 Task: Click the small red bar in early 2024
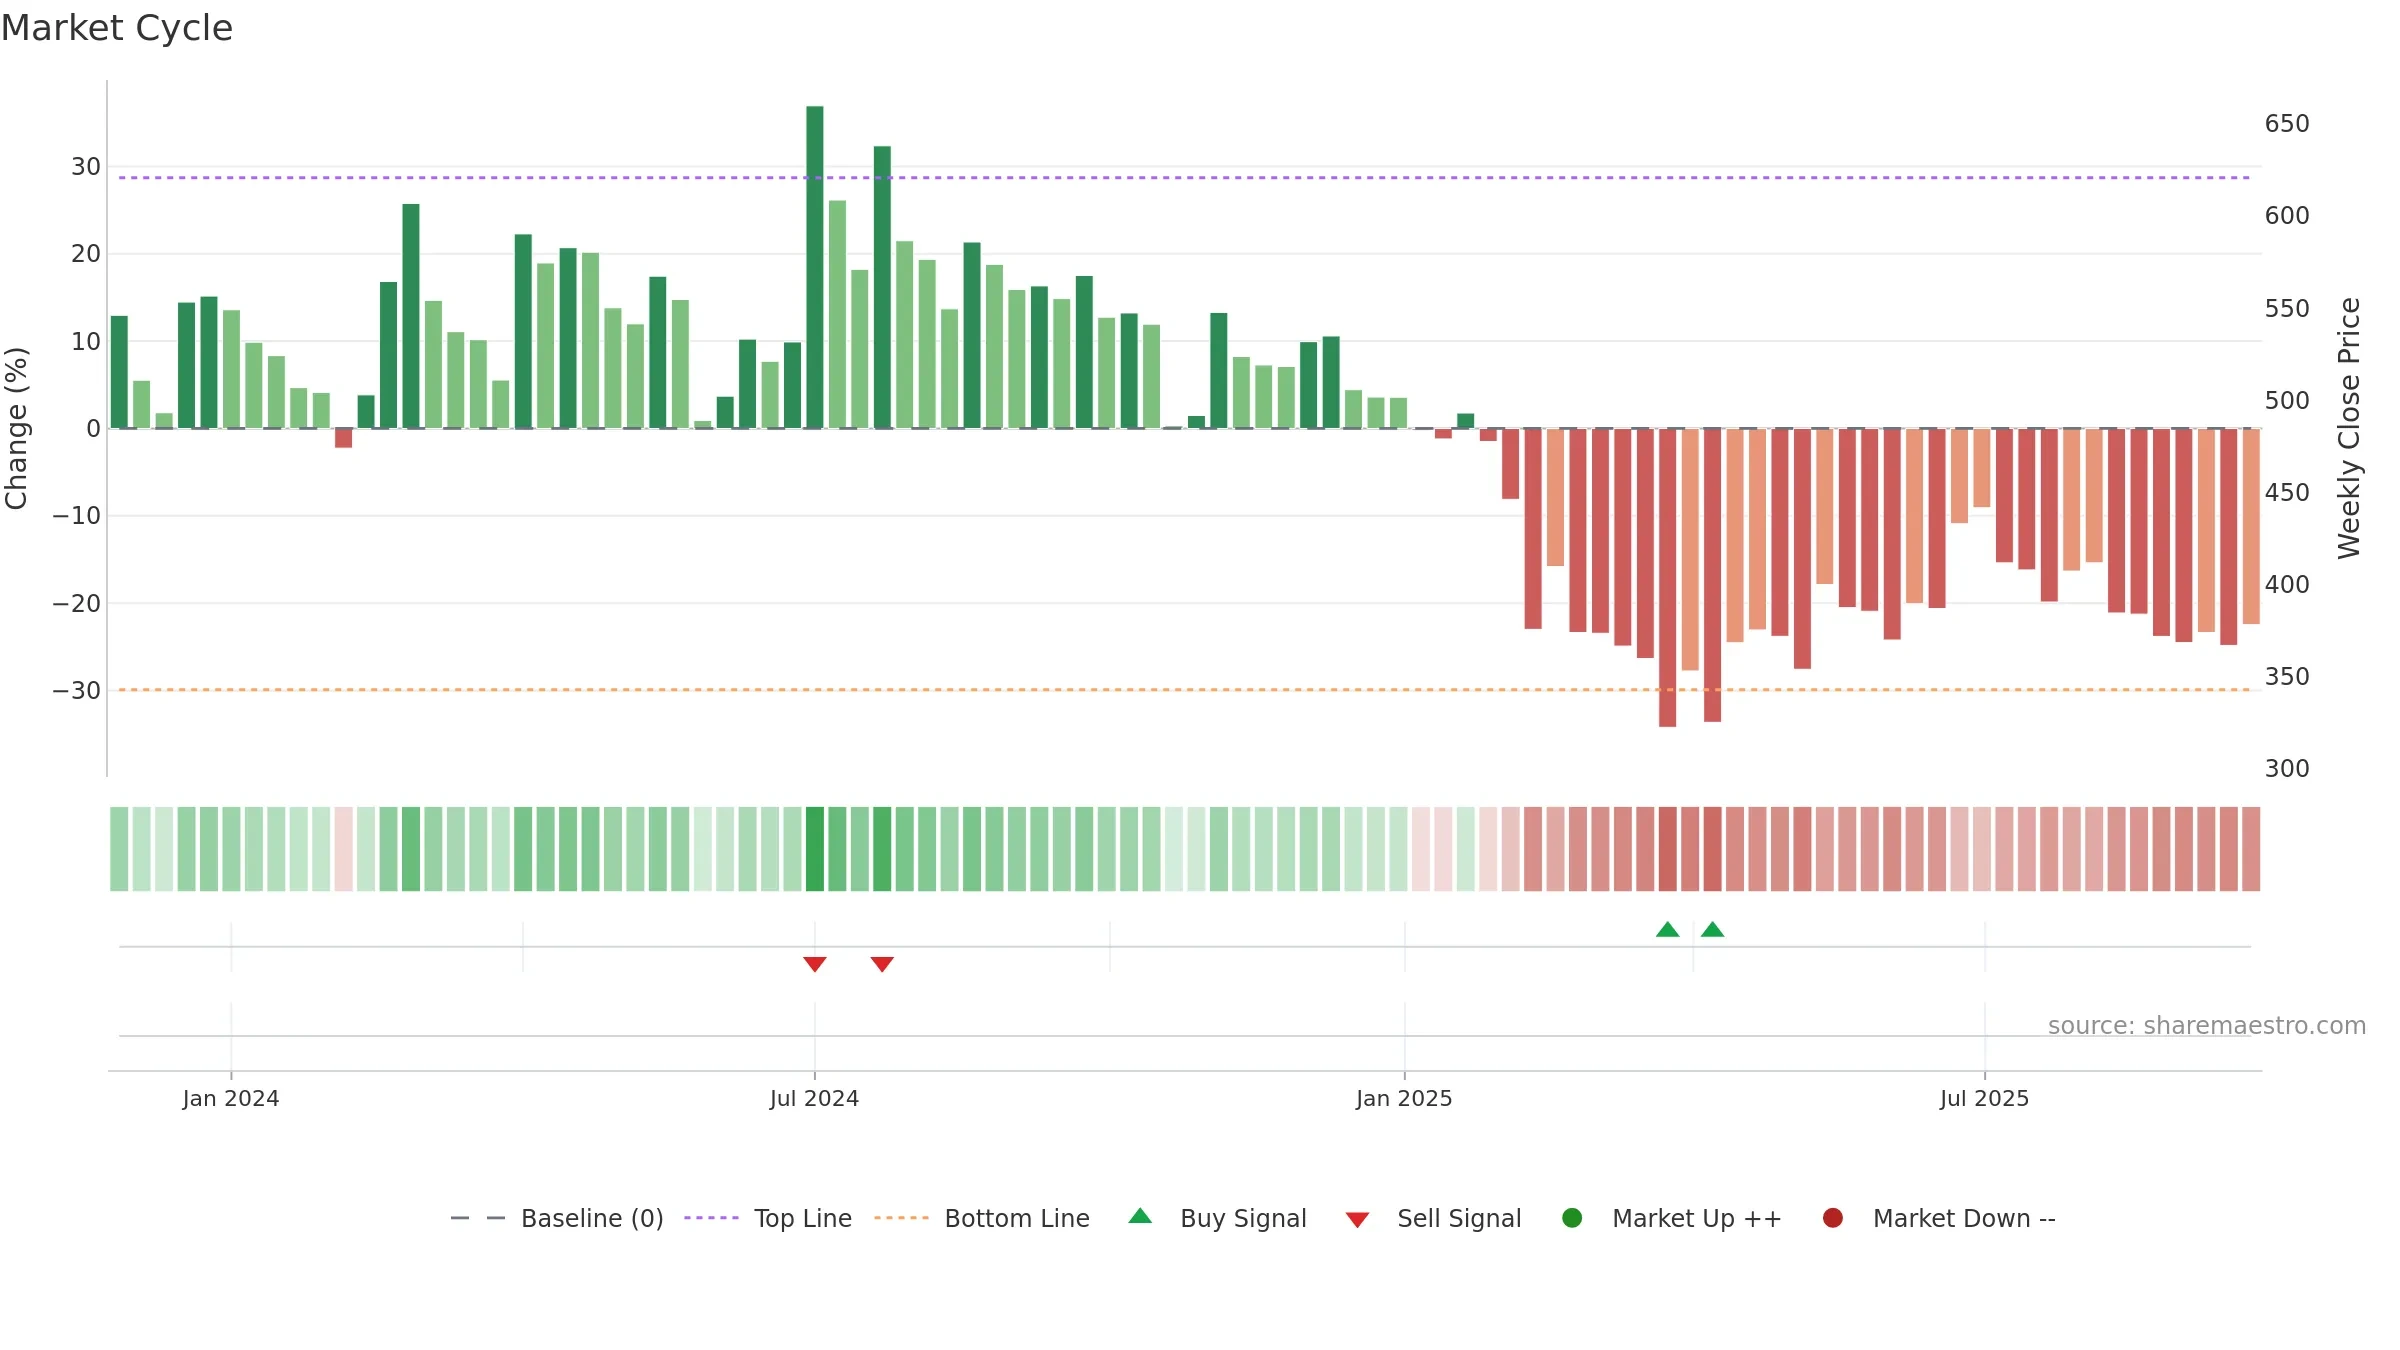[343, 438]
